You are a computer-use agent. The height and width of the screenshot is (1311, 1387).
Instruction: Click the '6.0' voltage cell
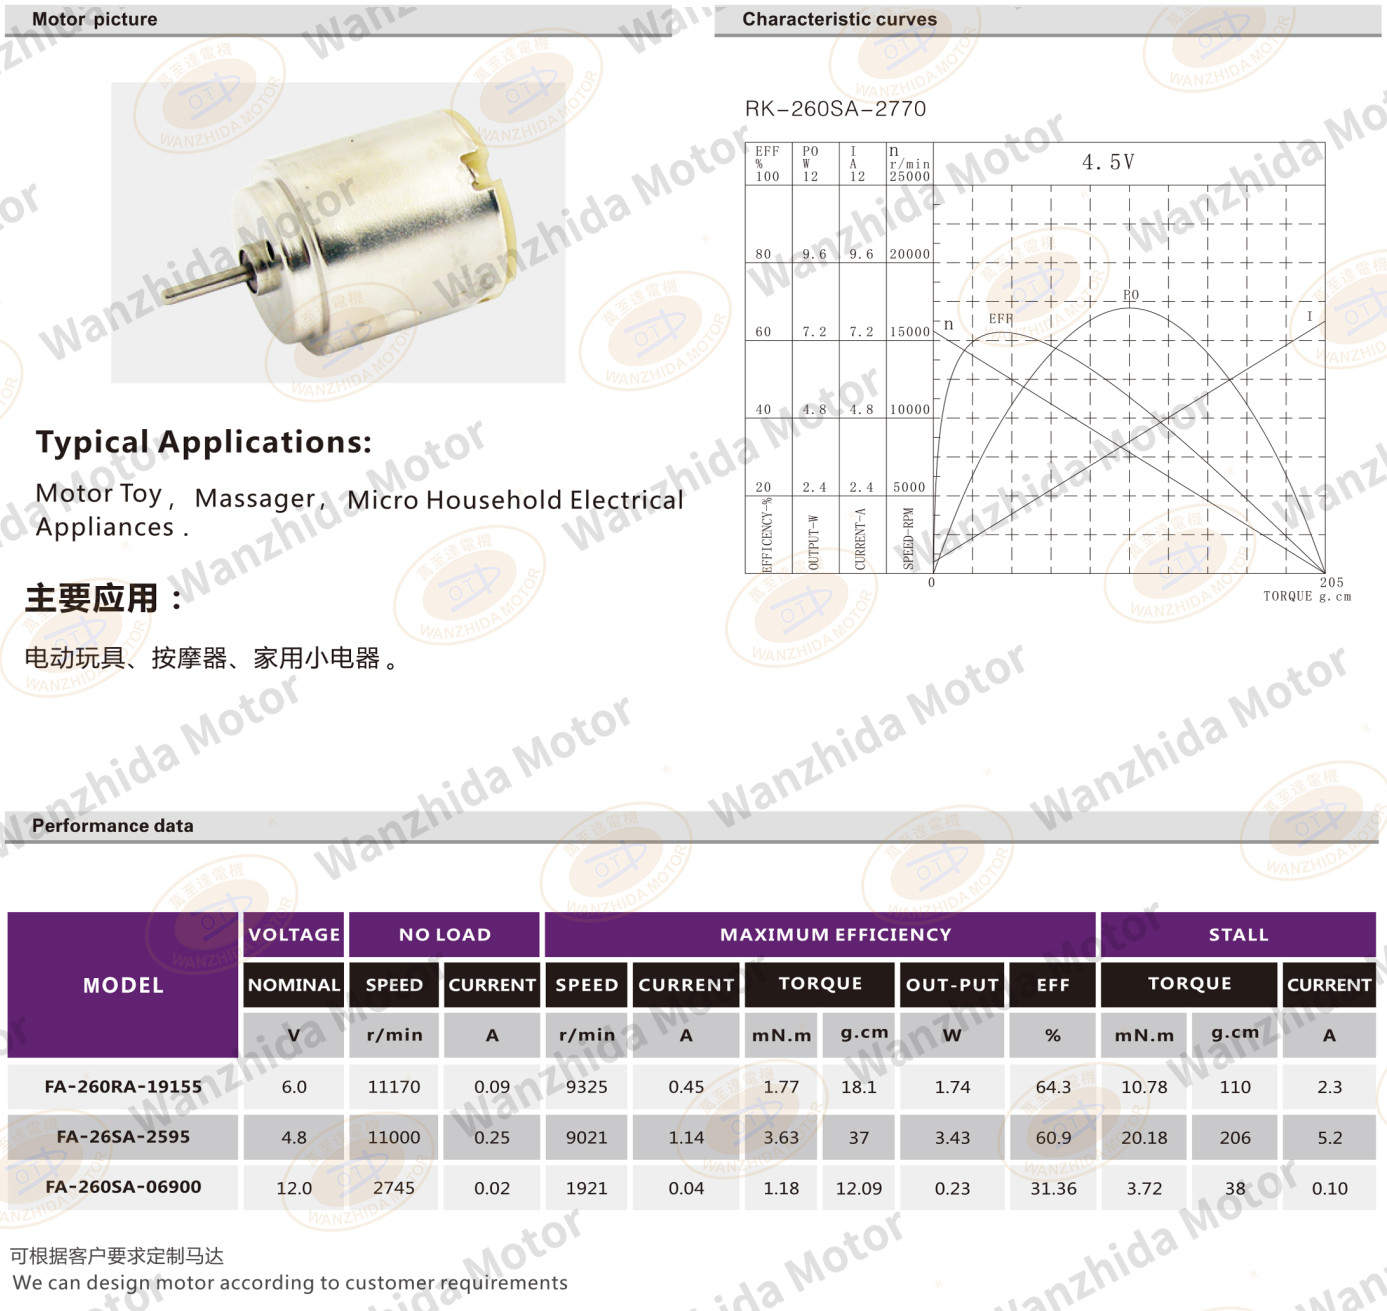tap(294, 1087)
